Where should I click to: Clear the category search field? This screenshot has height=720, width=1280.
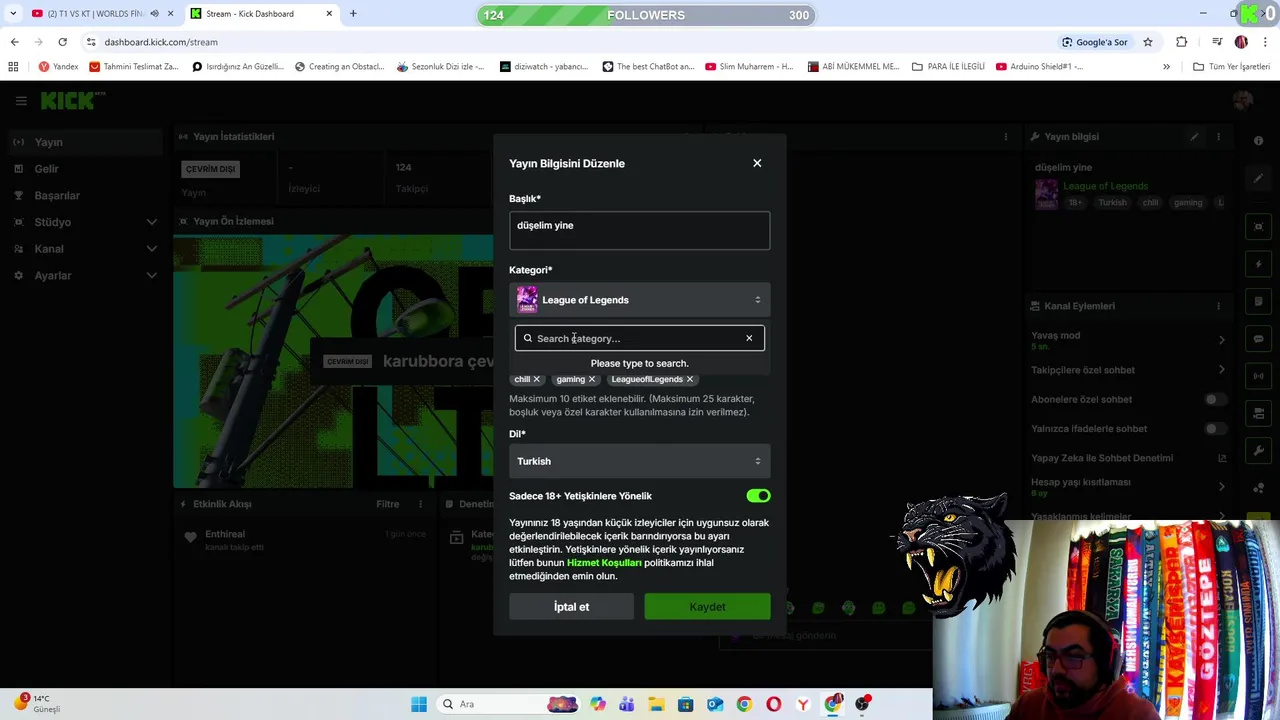point(749,338)
